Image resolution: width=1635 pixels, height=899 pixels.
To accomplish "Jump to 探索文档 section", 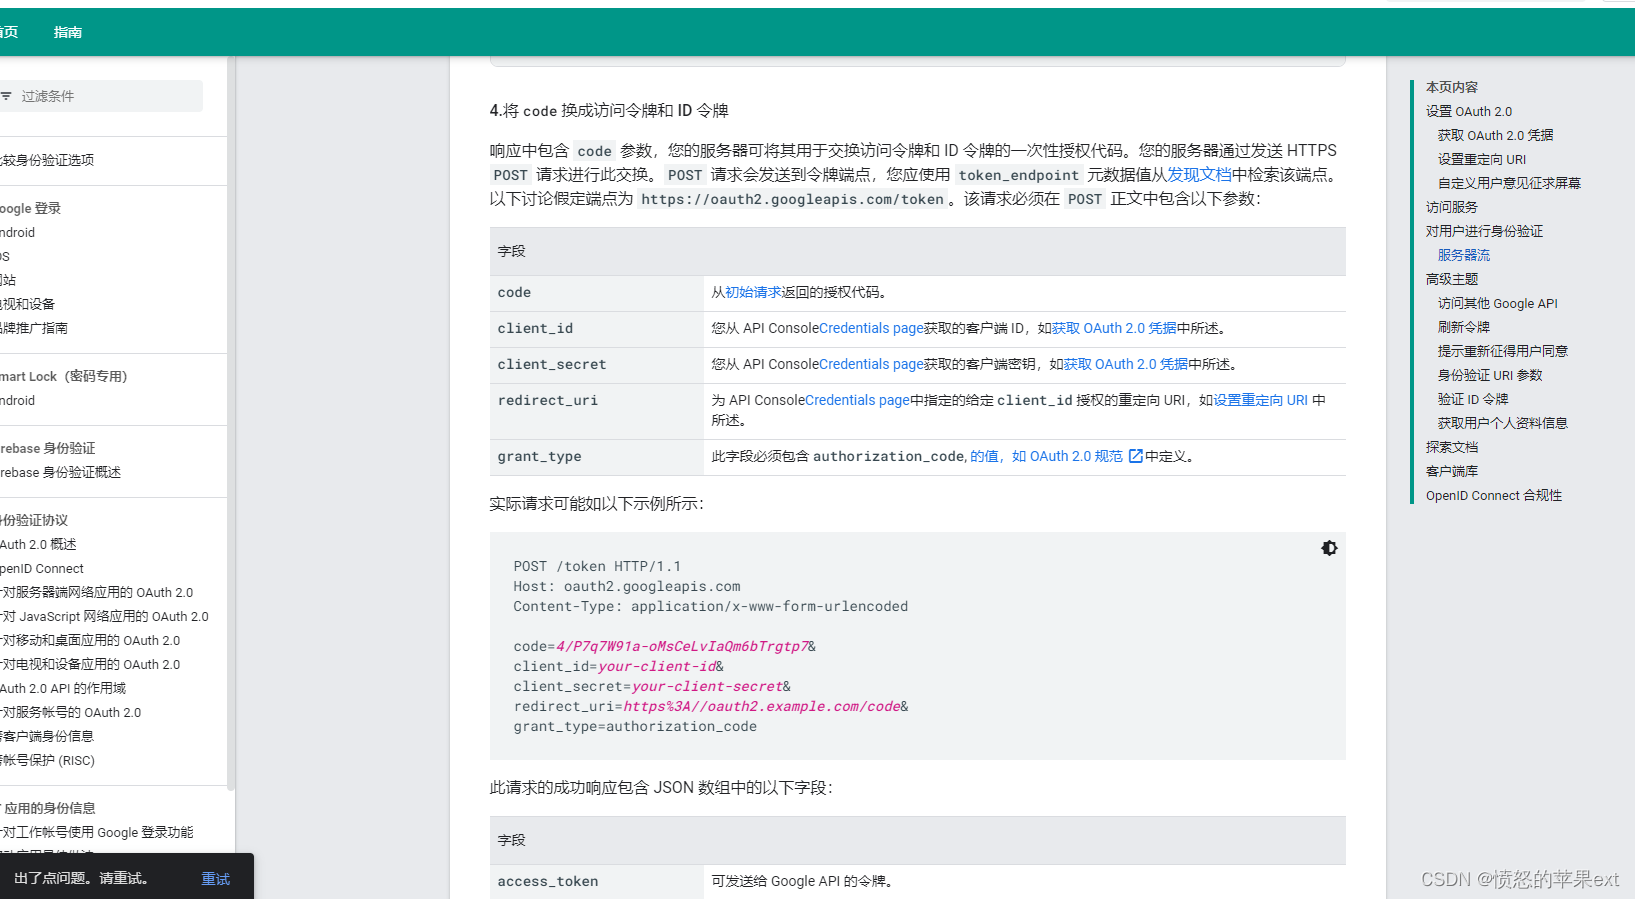I will 1452,447.
